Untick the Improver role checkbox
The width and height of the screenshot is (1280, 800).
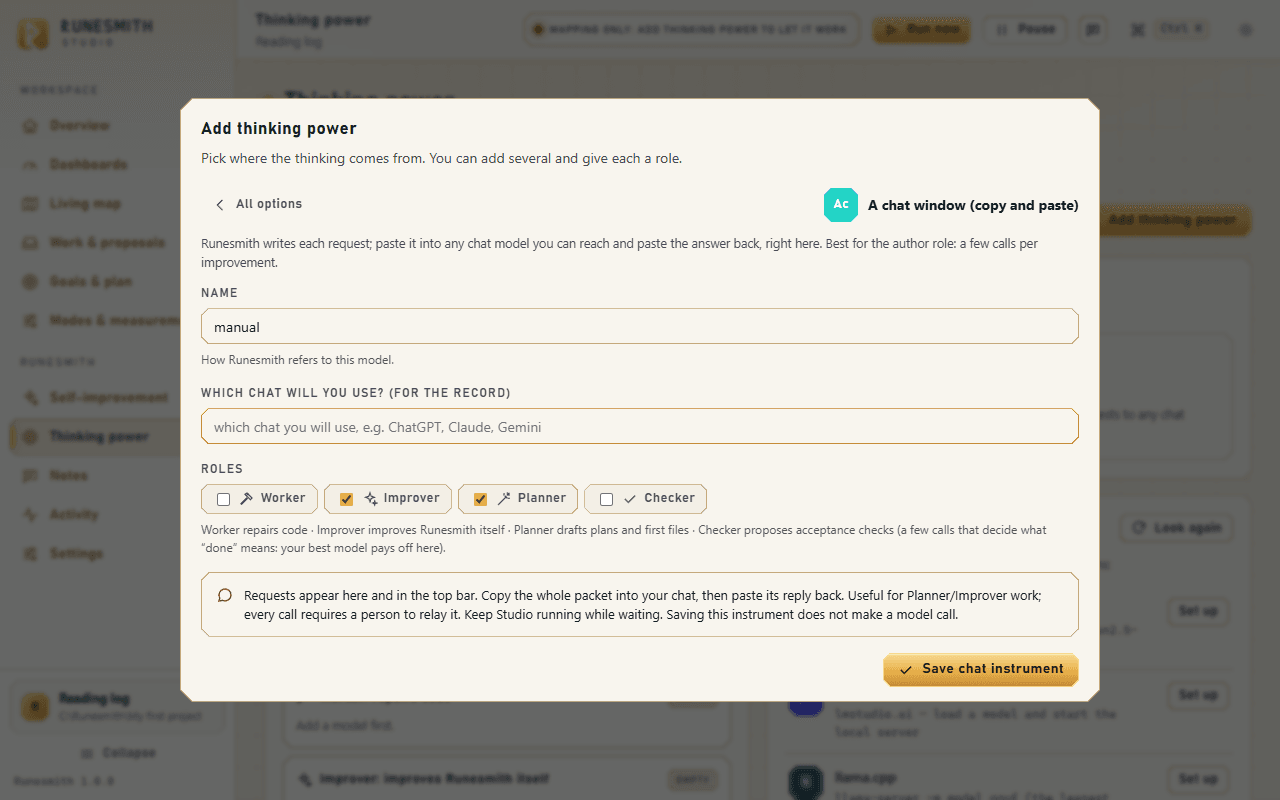pos(346,499)
